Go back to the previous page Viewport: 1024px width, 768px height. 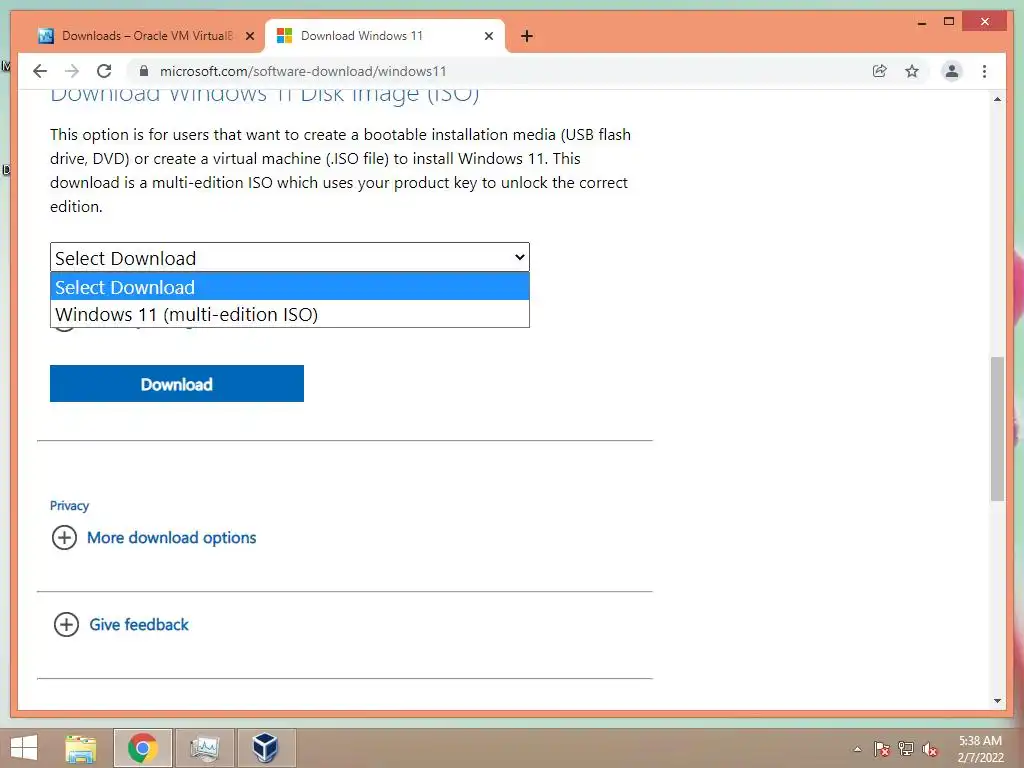pyautogui.click(x=40, y=71)
